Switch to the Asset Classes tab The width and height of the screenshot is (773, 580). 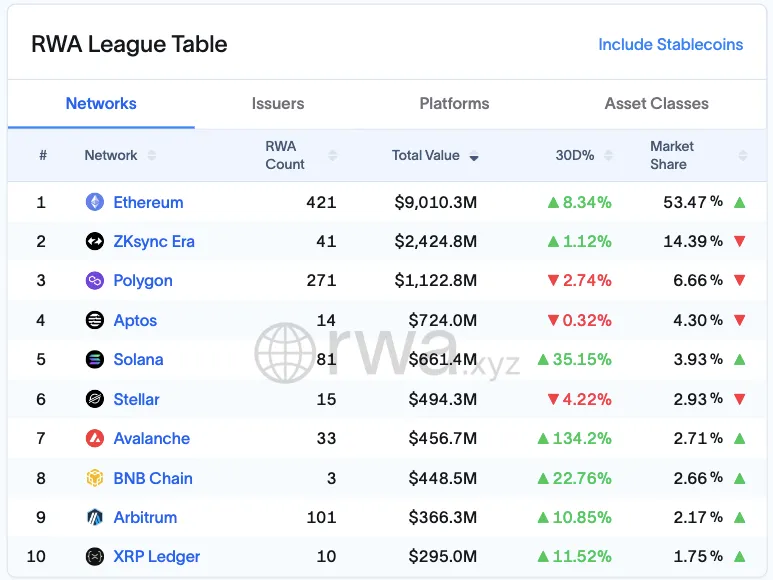[x=657, y=103]
